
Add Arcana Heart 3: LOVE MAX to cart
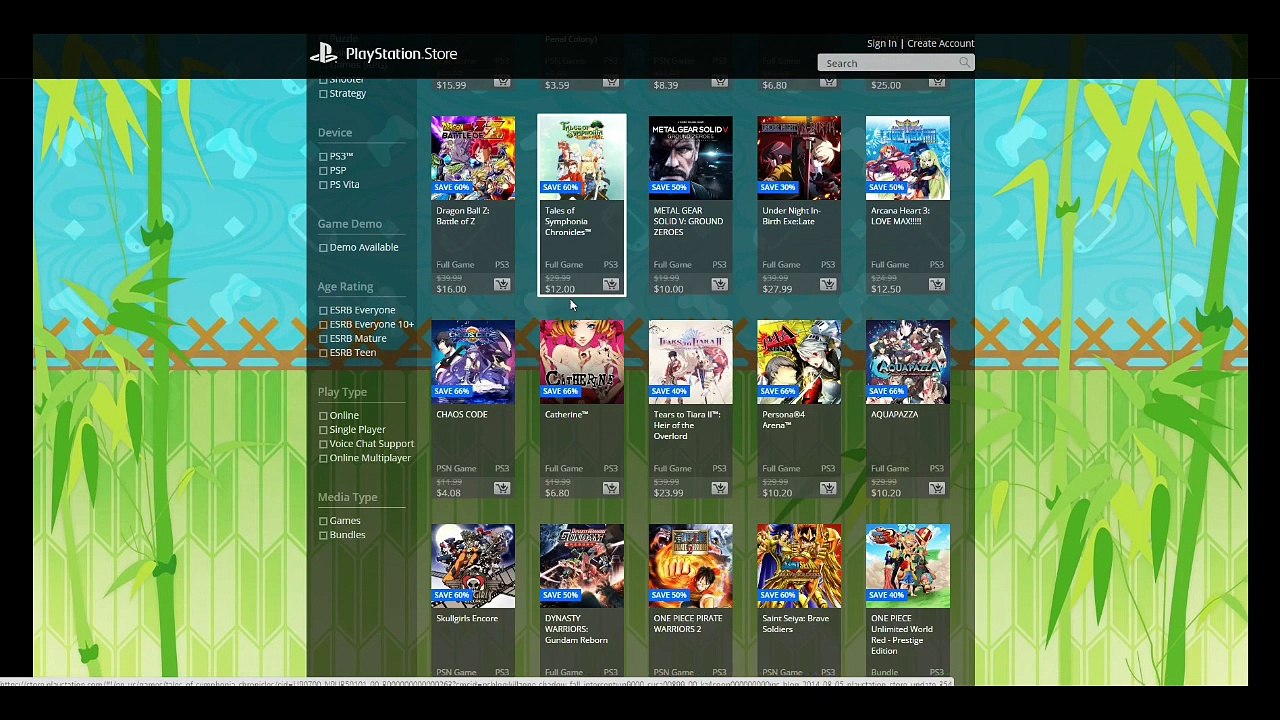(937, 285)
